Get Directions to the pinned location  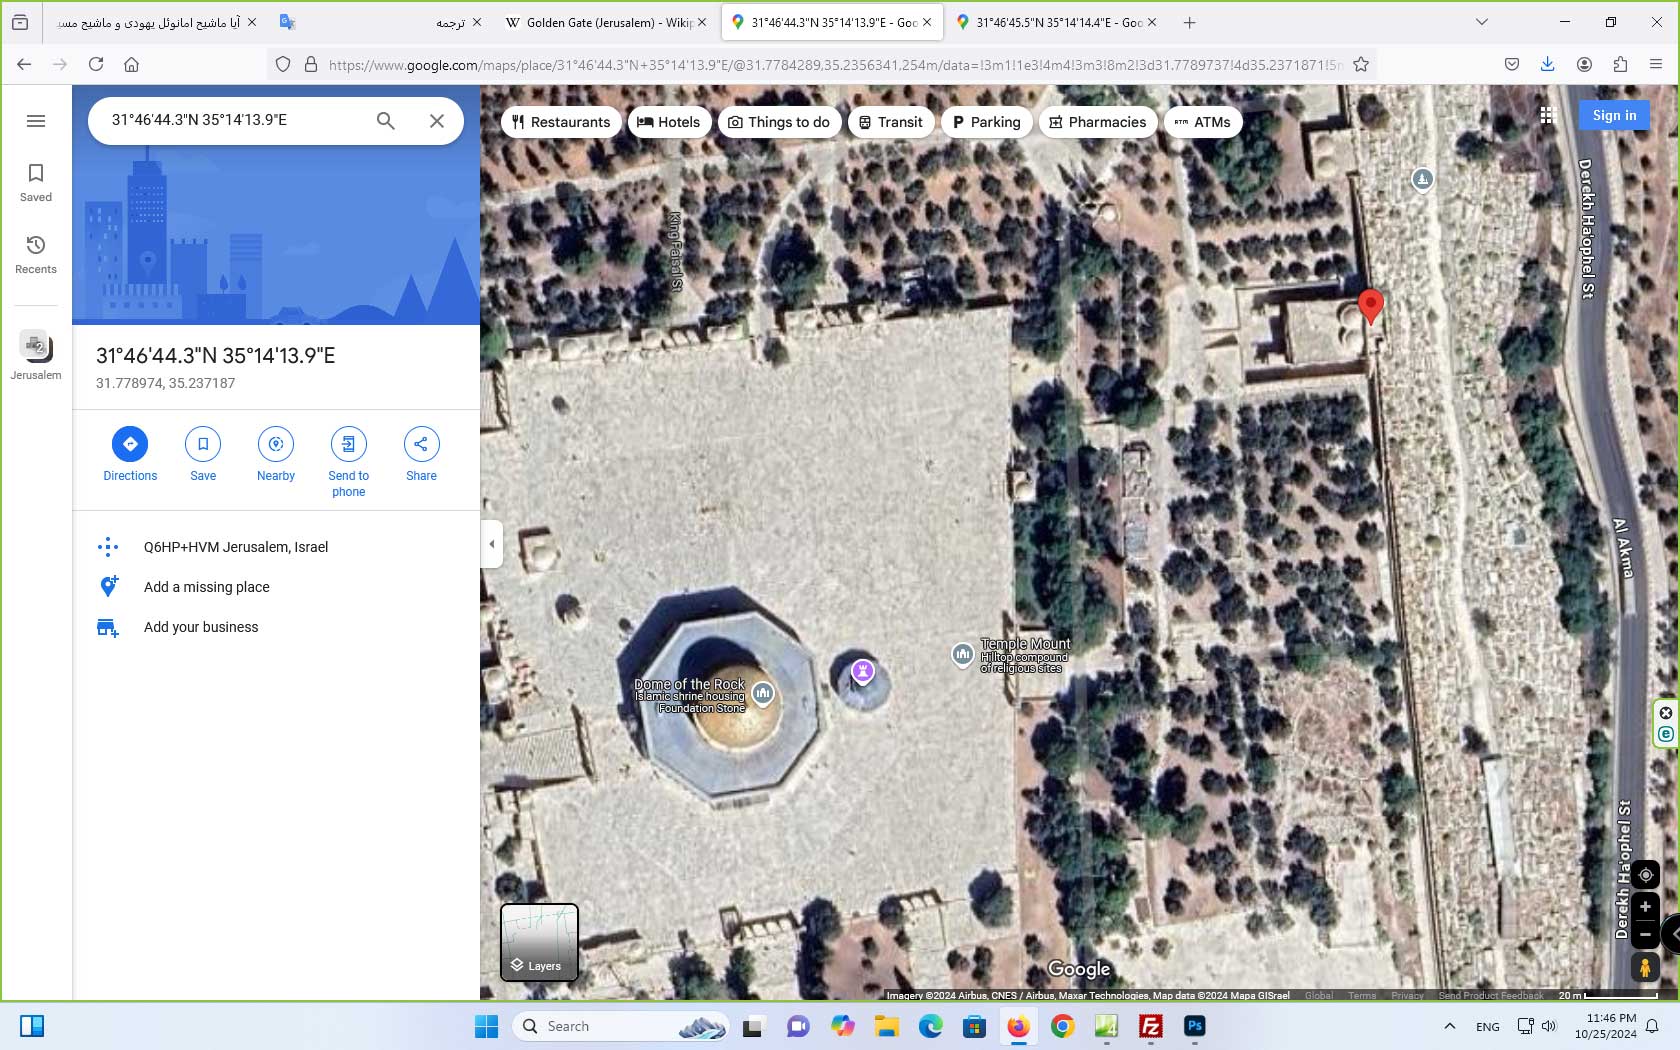coord(130,454)
